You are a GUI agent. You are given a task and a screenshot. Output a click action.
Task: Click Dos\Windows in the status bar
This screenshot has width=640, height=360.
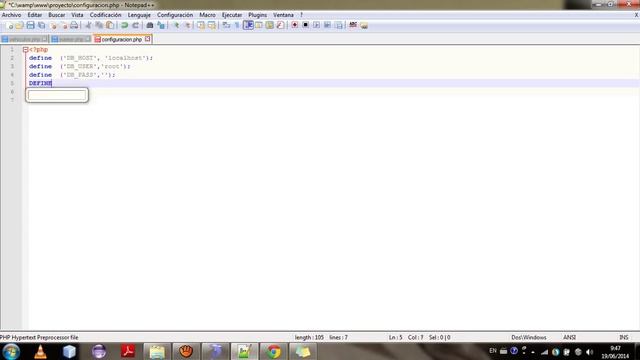point(529,338)
